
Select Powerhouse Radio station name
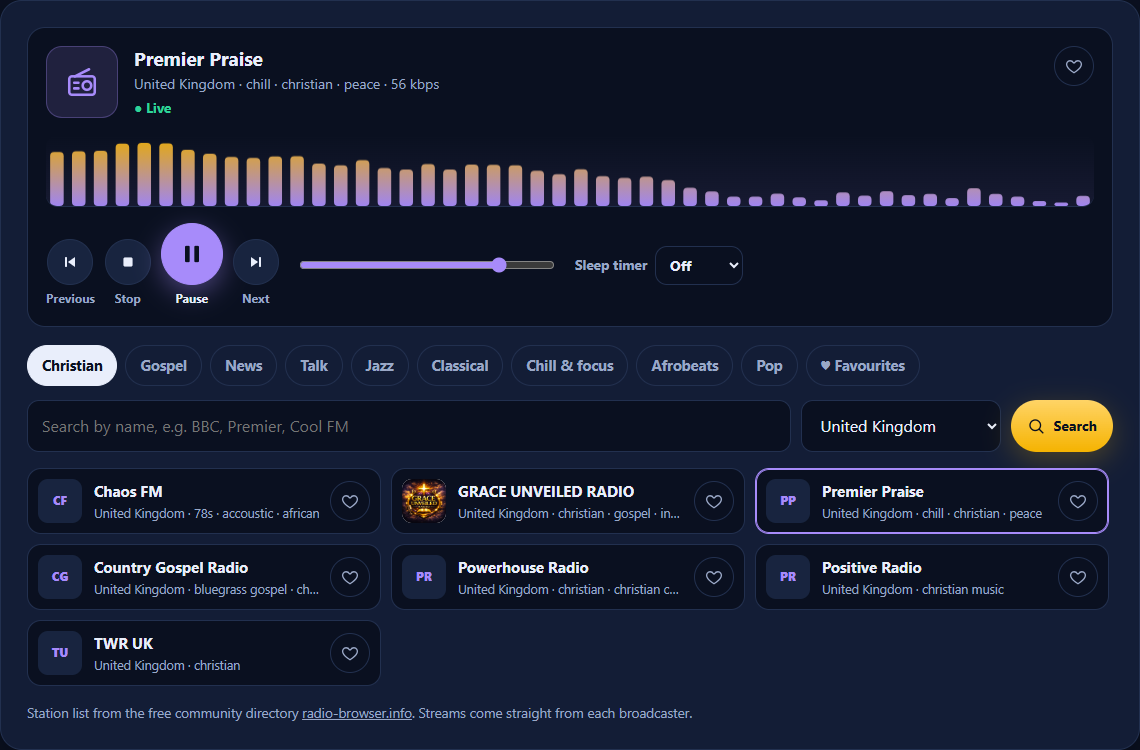tap(523, 568)
